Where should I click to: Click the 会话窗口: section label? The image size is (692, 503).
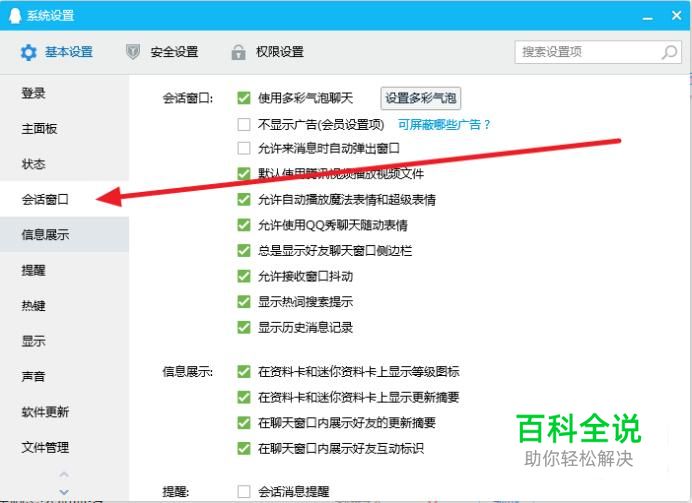click(x=188, y=98)
